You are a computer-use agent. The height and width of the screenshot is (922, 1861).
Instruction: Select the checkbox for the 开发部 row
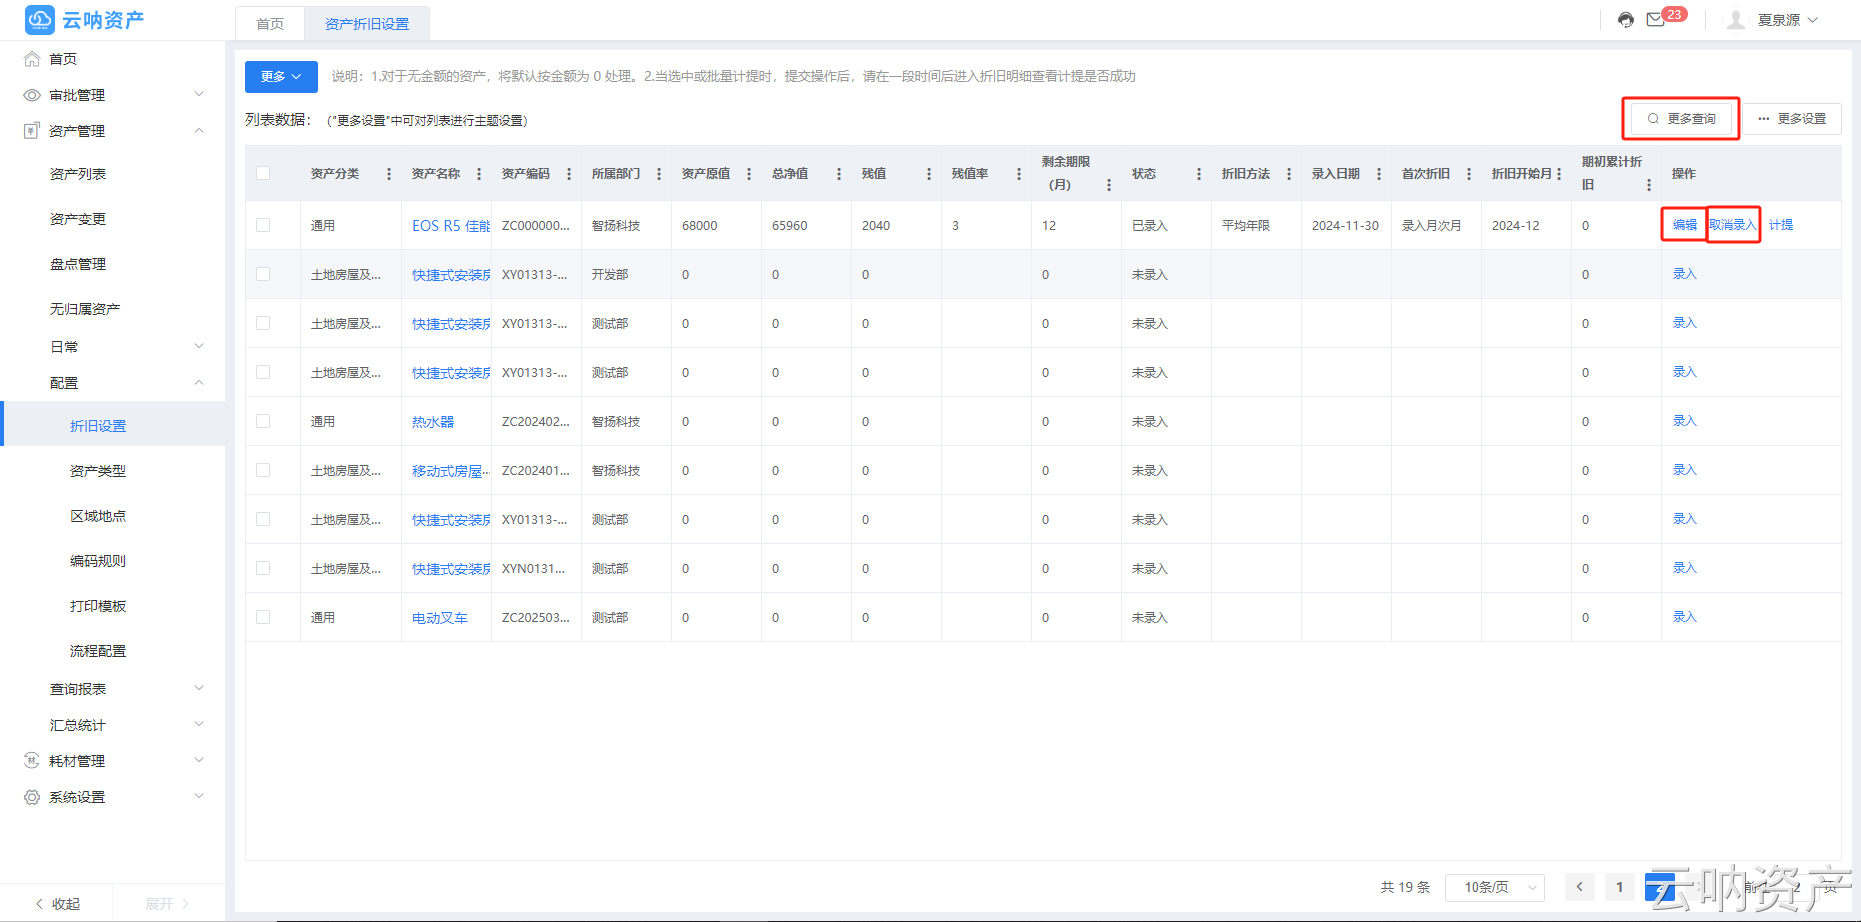point(263,274)
